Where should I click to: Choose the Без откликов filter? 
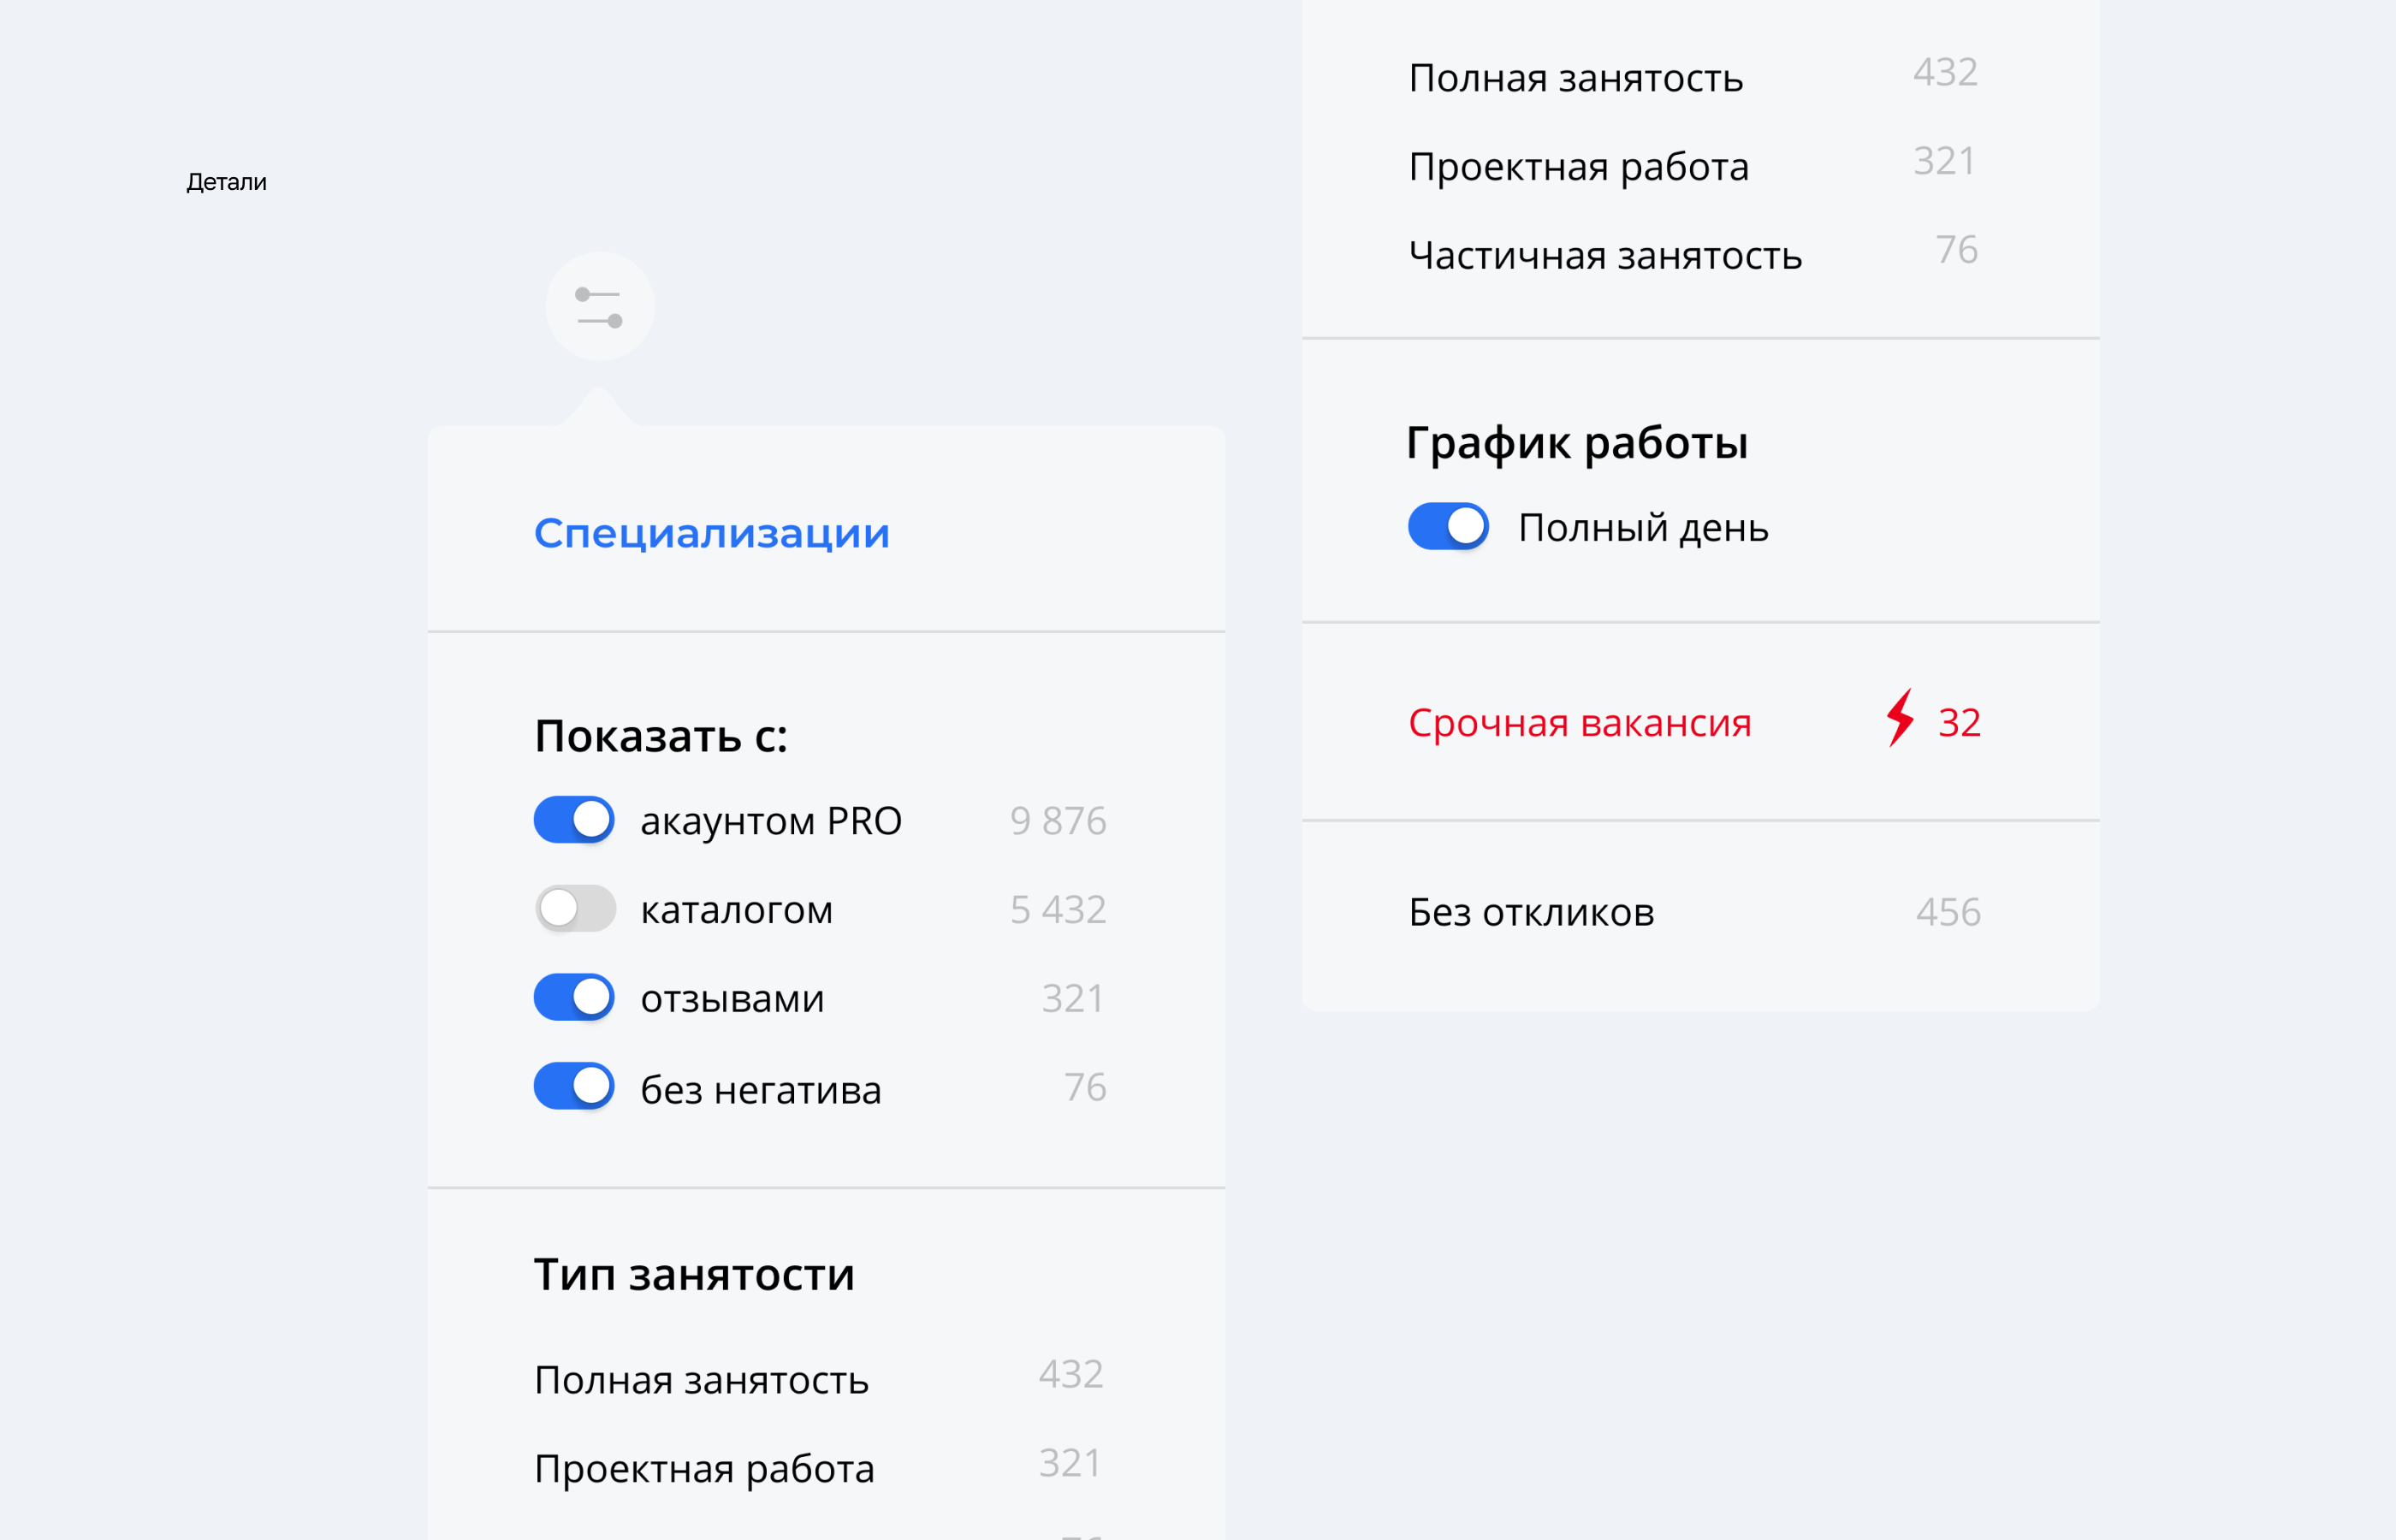[x=1531, y=912]
